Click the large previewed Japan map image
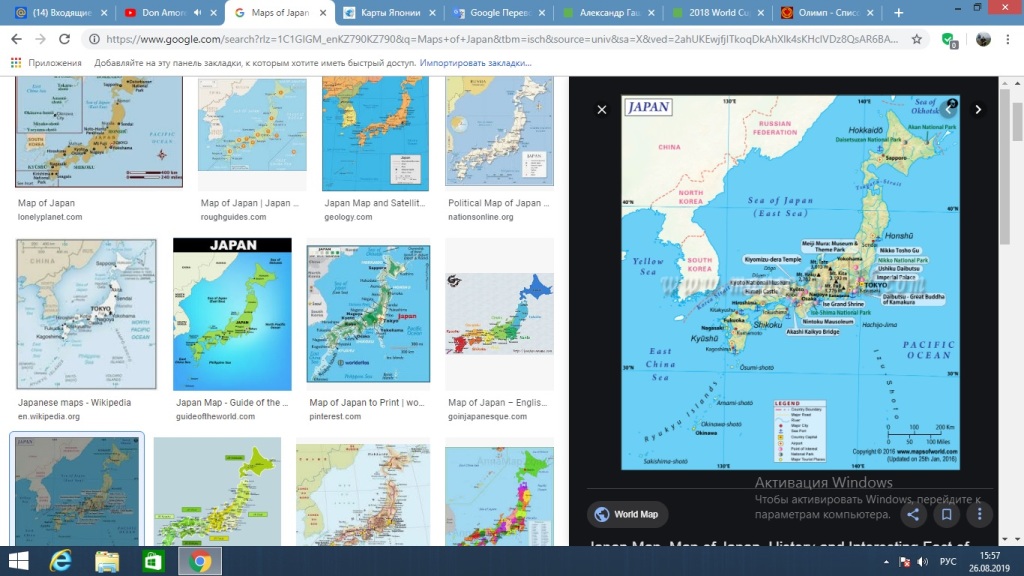The width and height of the screenshot is (1024, 576). [790, 282]
